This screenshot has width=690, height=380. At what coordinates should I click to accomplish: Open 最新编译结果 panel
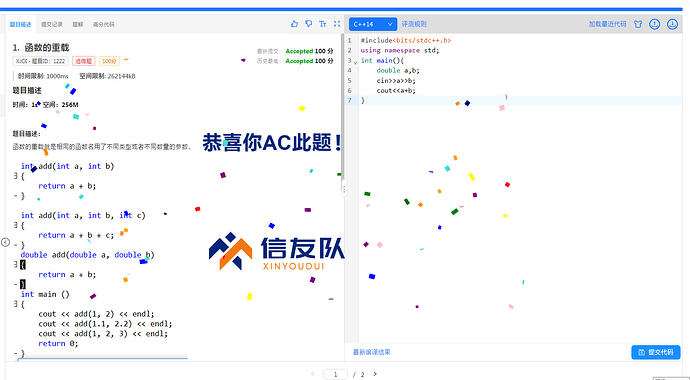(371, 352)
